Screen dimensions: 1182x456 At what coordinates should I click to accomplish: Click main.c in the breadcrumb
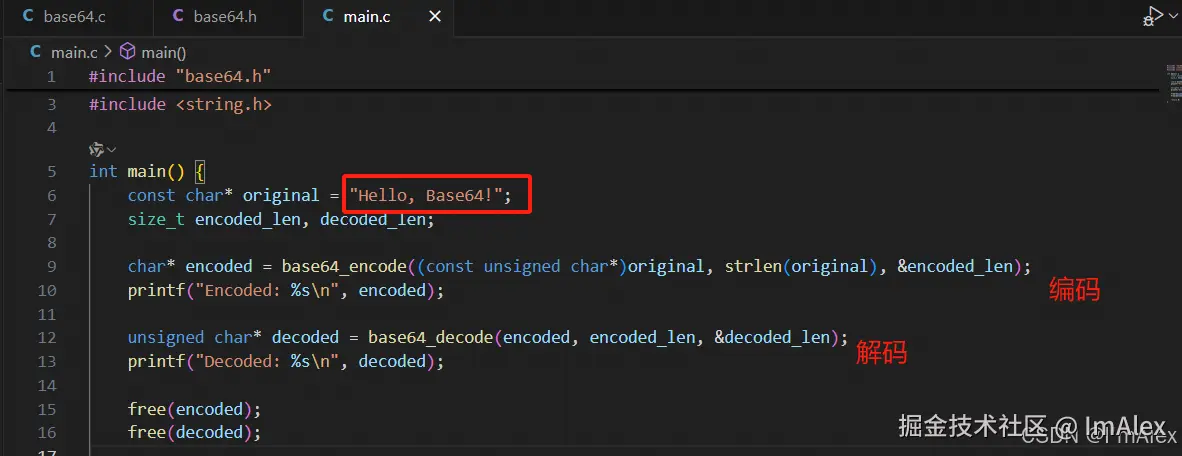[74, 52]
